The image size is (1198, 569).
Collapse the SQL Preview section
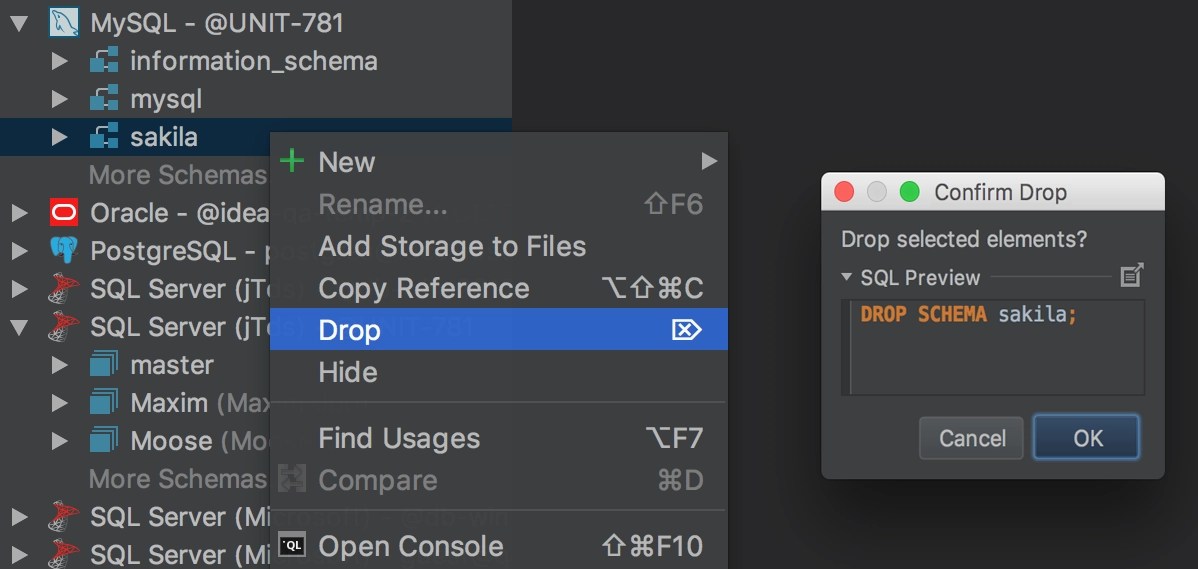pos(847,277)
